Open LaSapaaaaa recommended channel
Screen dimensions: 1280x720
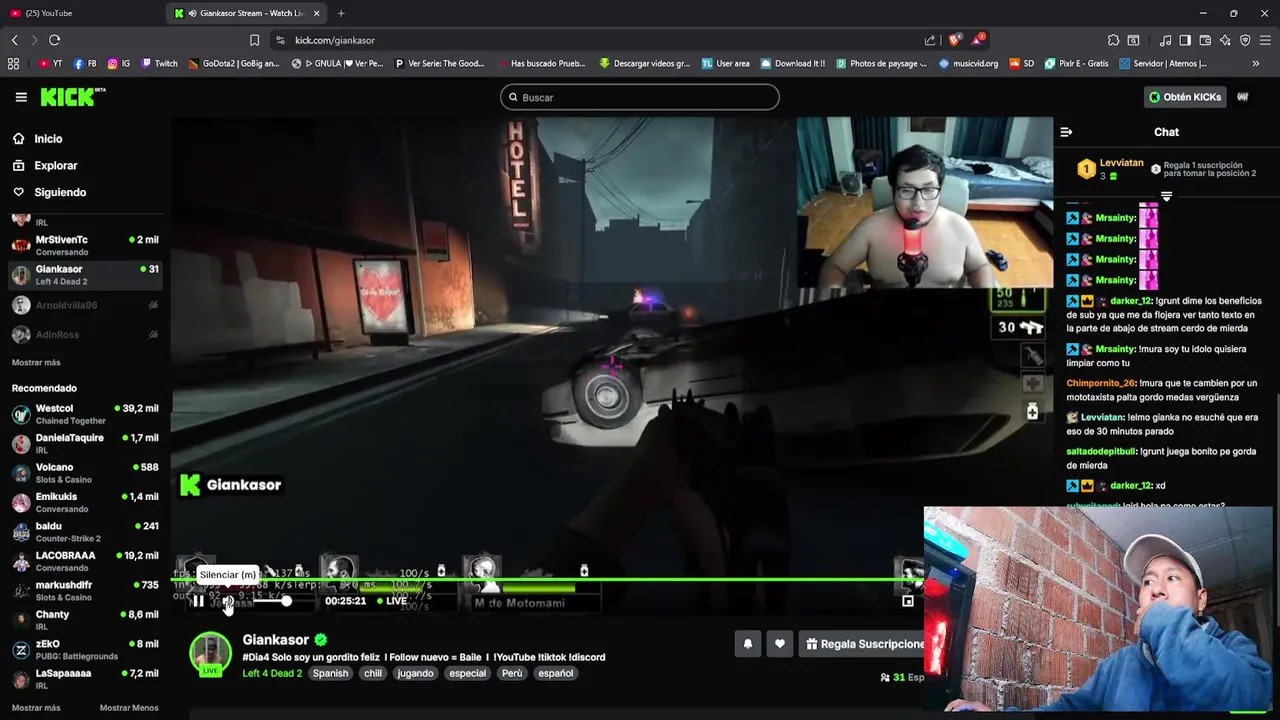tap(85, 678)
